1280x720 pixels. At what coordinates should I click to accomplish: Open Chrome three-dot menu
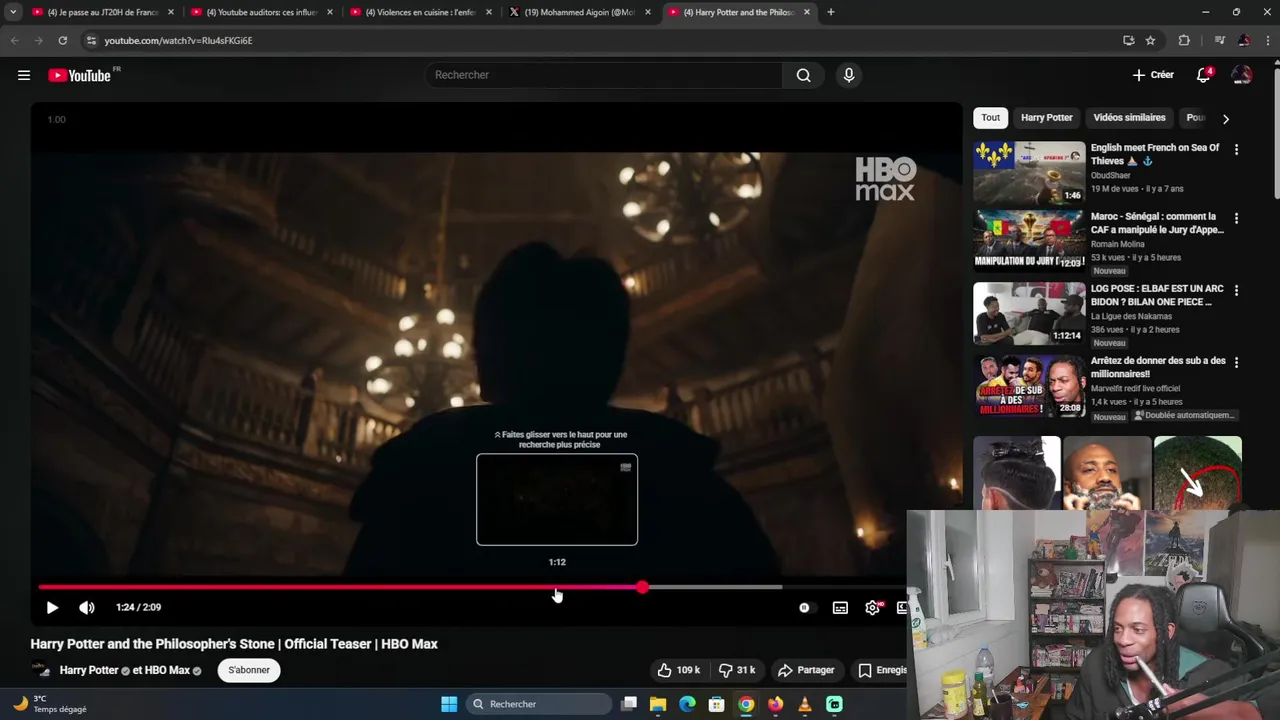pos(1268,40)
